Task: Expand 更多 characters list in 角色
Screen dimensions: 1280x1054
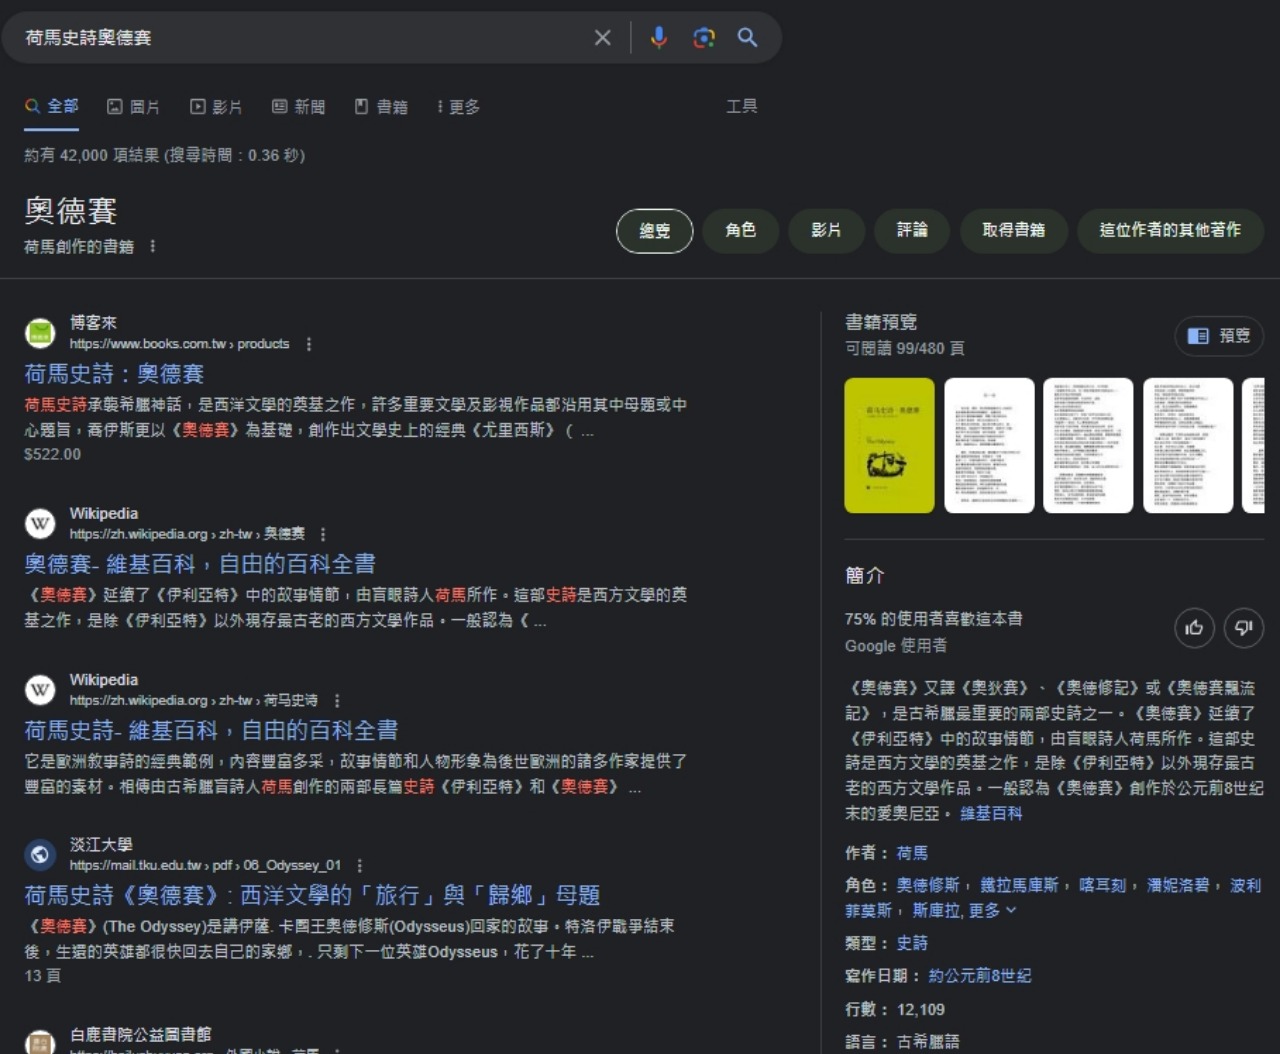Action: pyautogui.click(x=992, y=910)
